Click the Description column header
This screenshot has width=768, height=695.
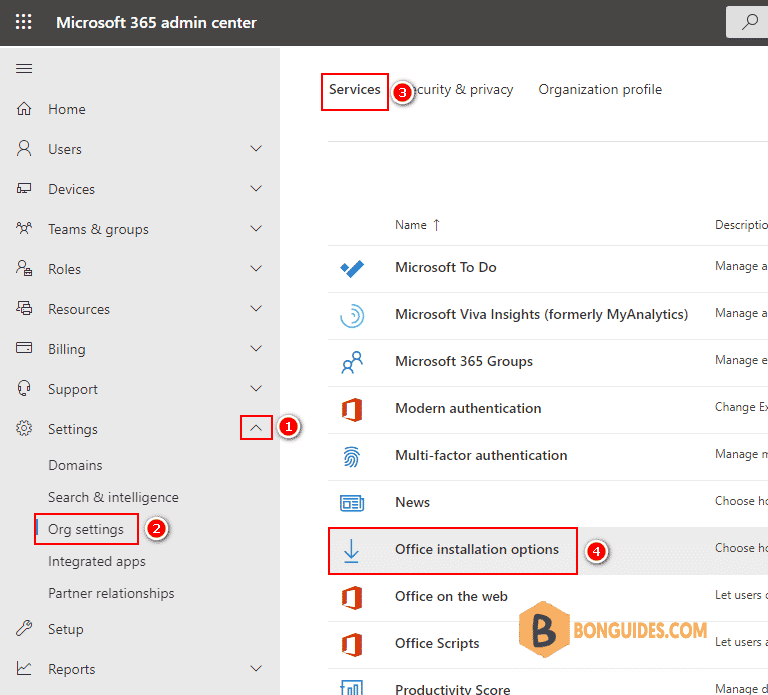741,225
